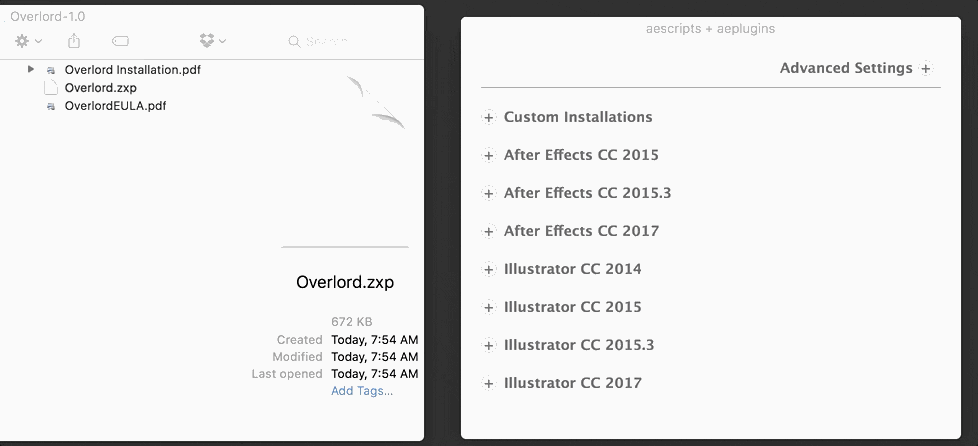Click the Custom Installations label
The image size is (978, 446).
[578, 117]
